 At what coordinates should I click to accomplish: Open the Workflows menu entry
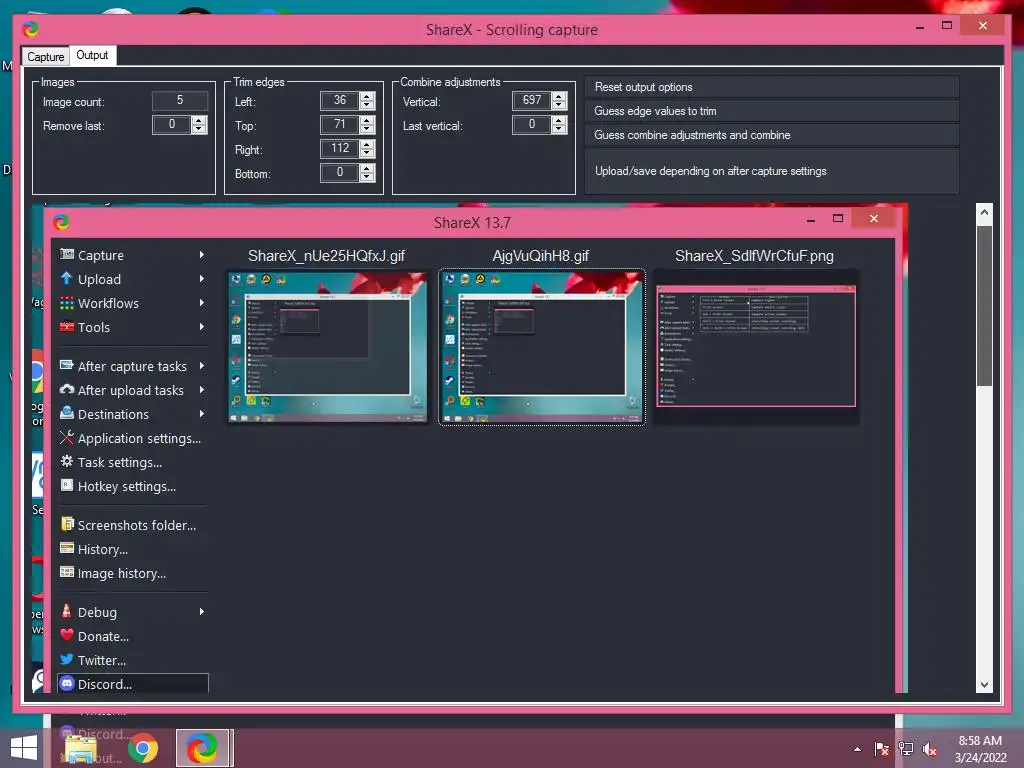point(133,303)
